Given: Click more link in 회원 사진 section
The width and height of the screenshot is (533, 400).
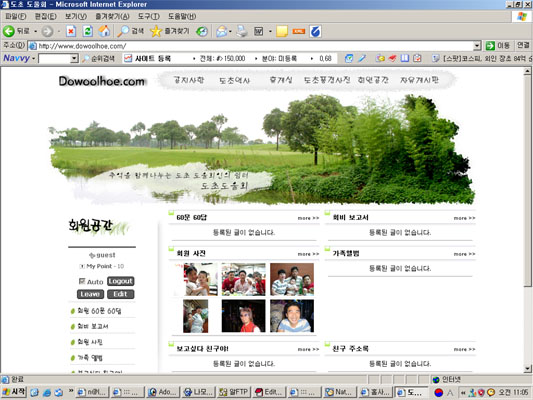Looking at the screenshot, I should click(308, 254).
